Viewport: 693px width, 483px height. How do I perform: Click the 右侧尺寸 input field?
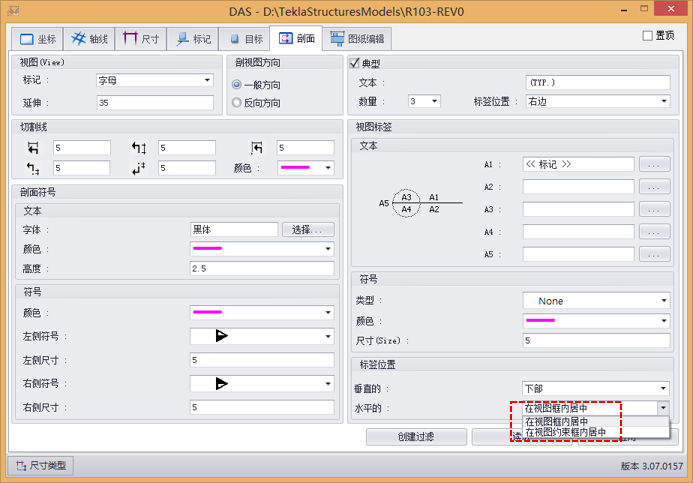[x=262, y=407]
